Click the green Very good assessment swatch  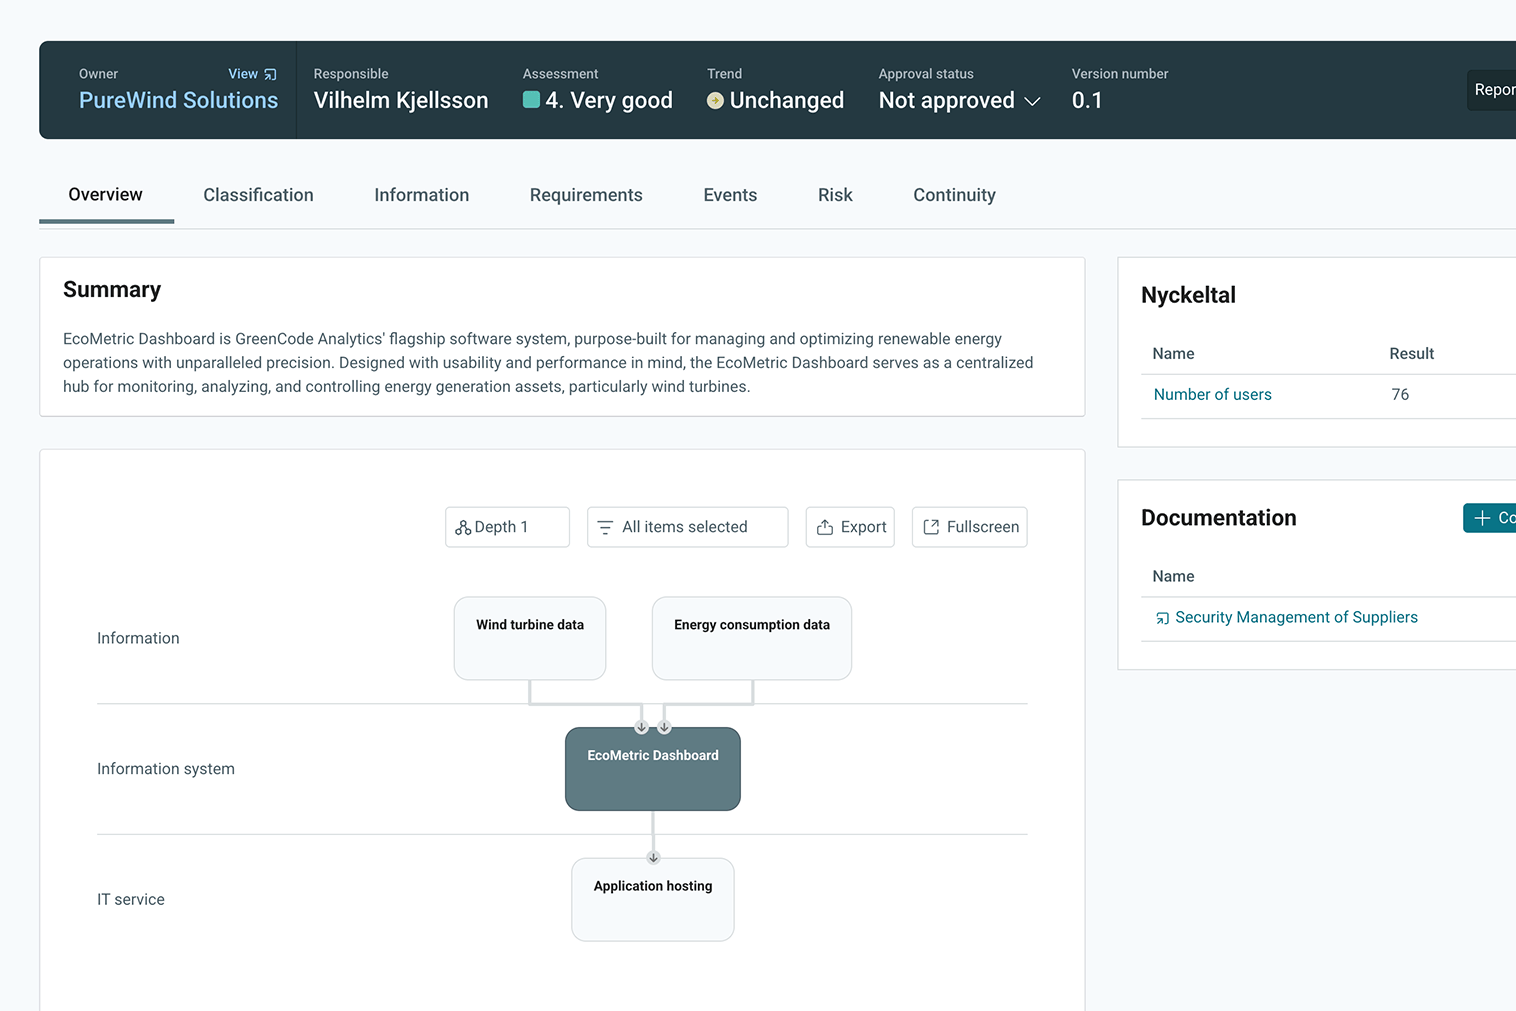coord(532,100)
